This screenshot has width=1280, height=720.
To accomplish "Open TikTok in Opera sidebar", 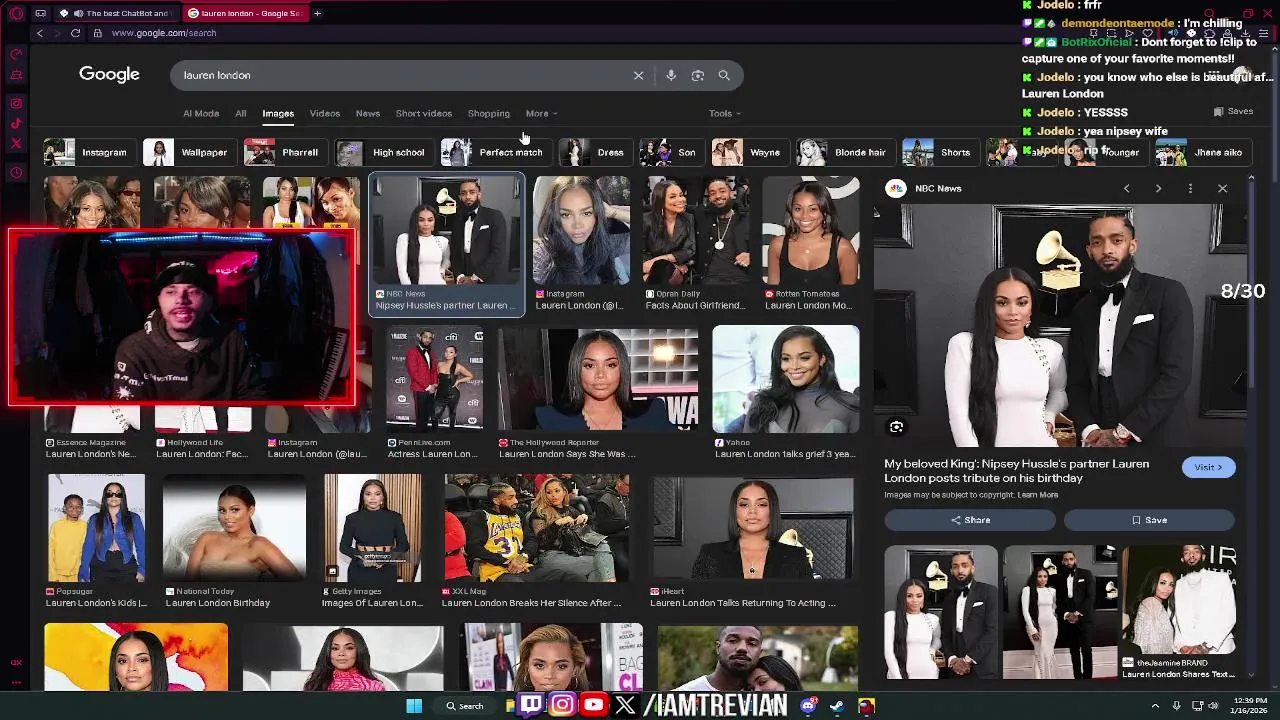I will click(16, 124).
